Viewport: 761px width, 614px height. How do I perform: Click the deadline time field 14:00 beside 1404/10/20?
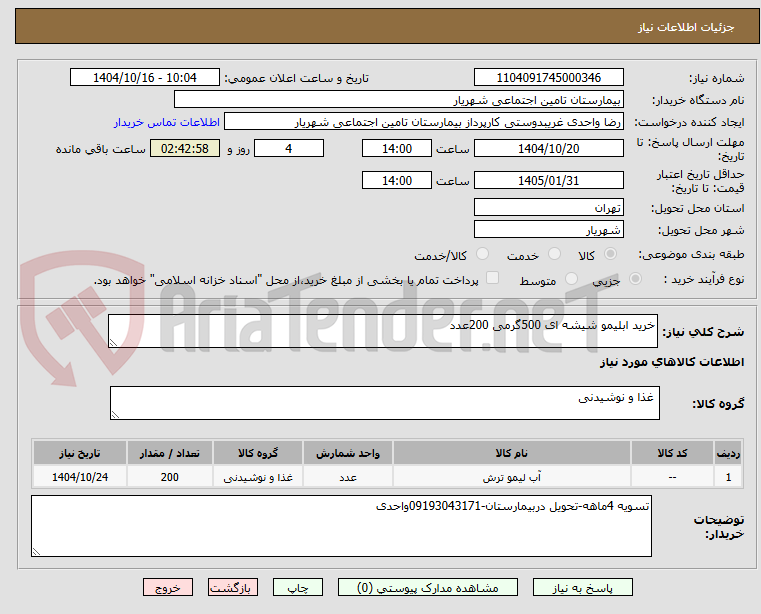397,149
